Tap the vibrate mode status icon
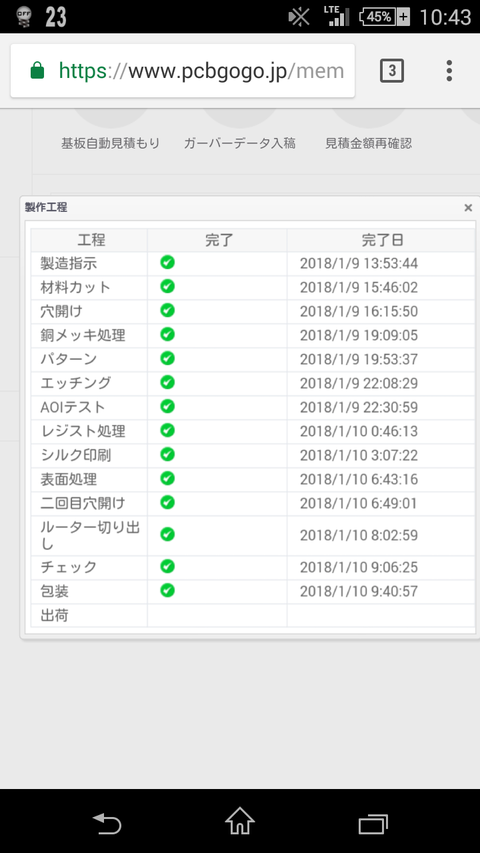Screen dimensions: 480x853 (299, 17)
